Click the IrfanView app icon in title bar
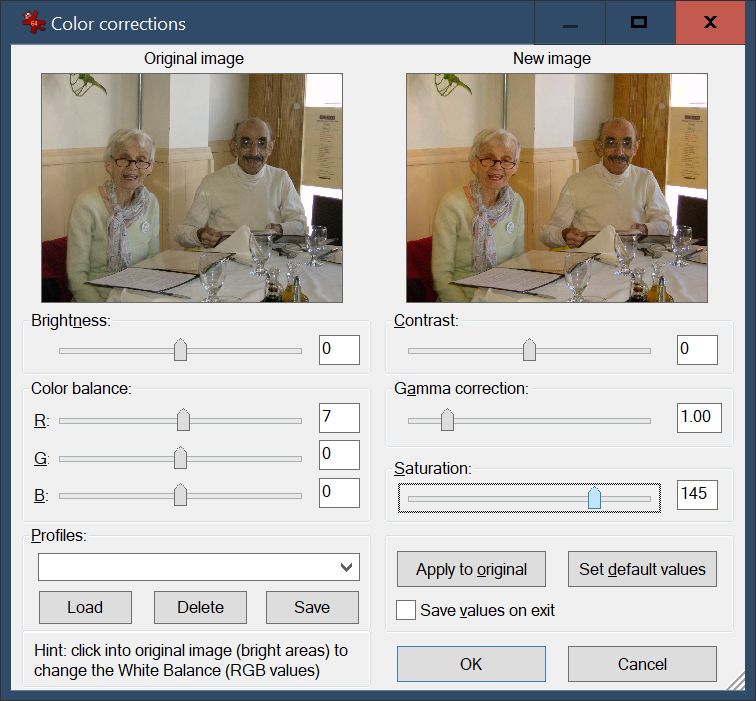The height and width of the screenshot is (701, 756). (x=33, y=22)
